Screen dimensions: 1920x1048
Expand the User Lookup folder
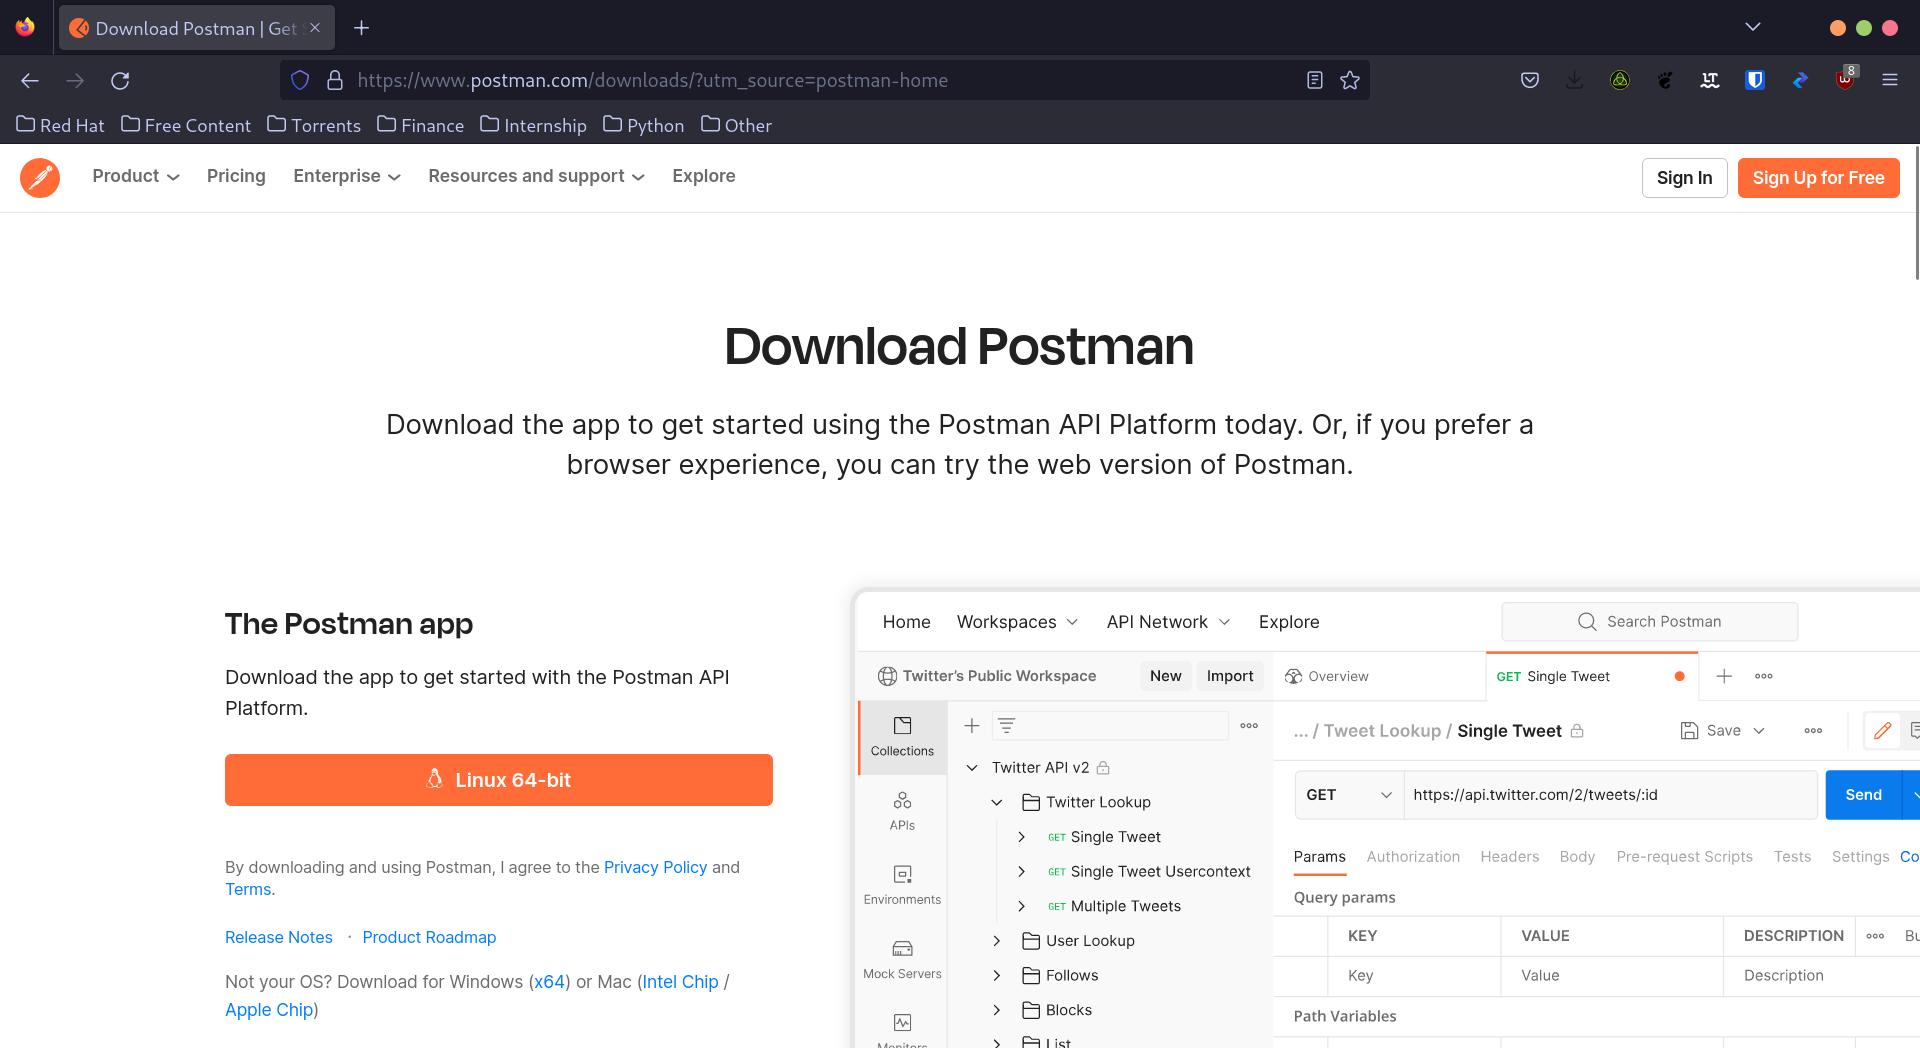click(x=996, y=940)
